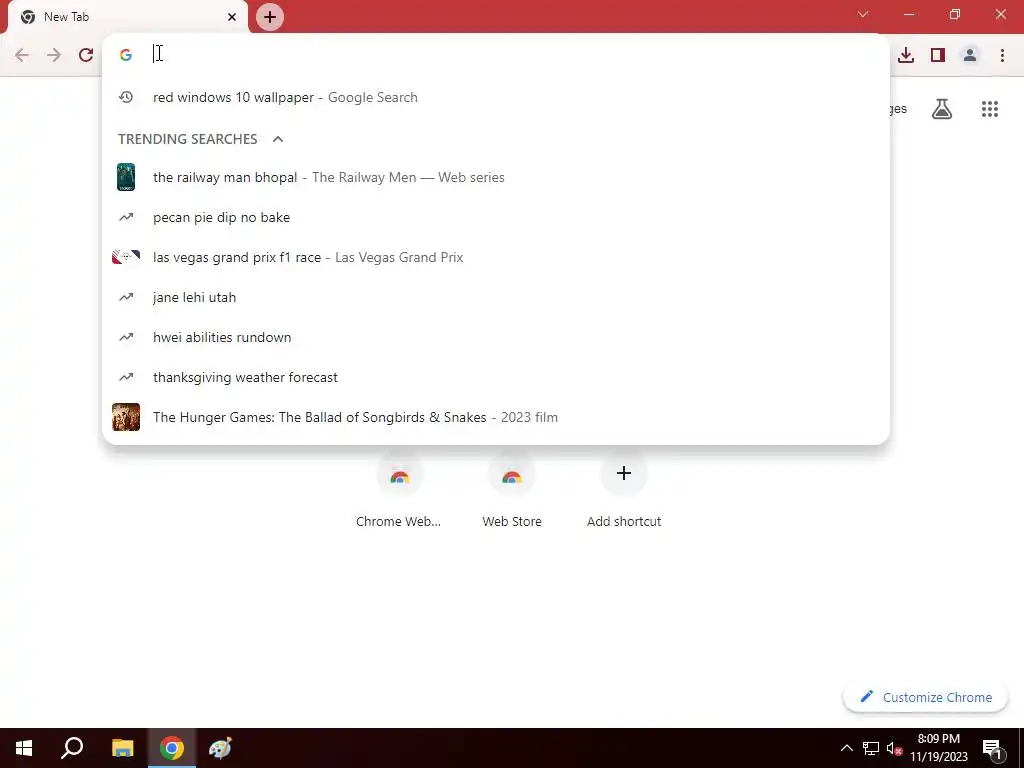Click the forward navigation arrow

(54, 55)
